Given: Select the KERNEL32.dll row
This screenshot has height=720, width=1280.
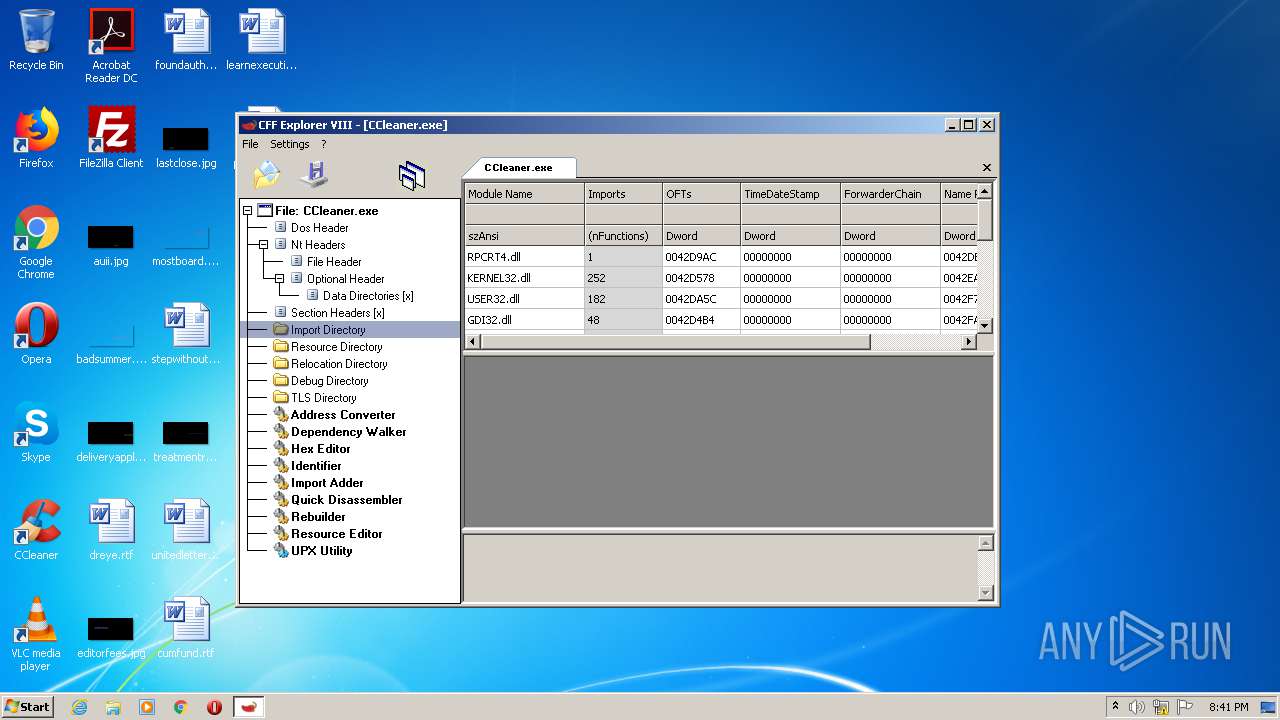Looking at the screenshot, I should pos(720,278).
